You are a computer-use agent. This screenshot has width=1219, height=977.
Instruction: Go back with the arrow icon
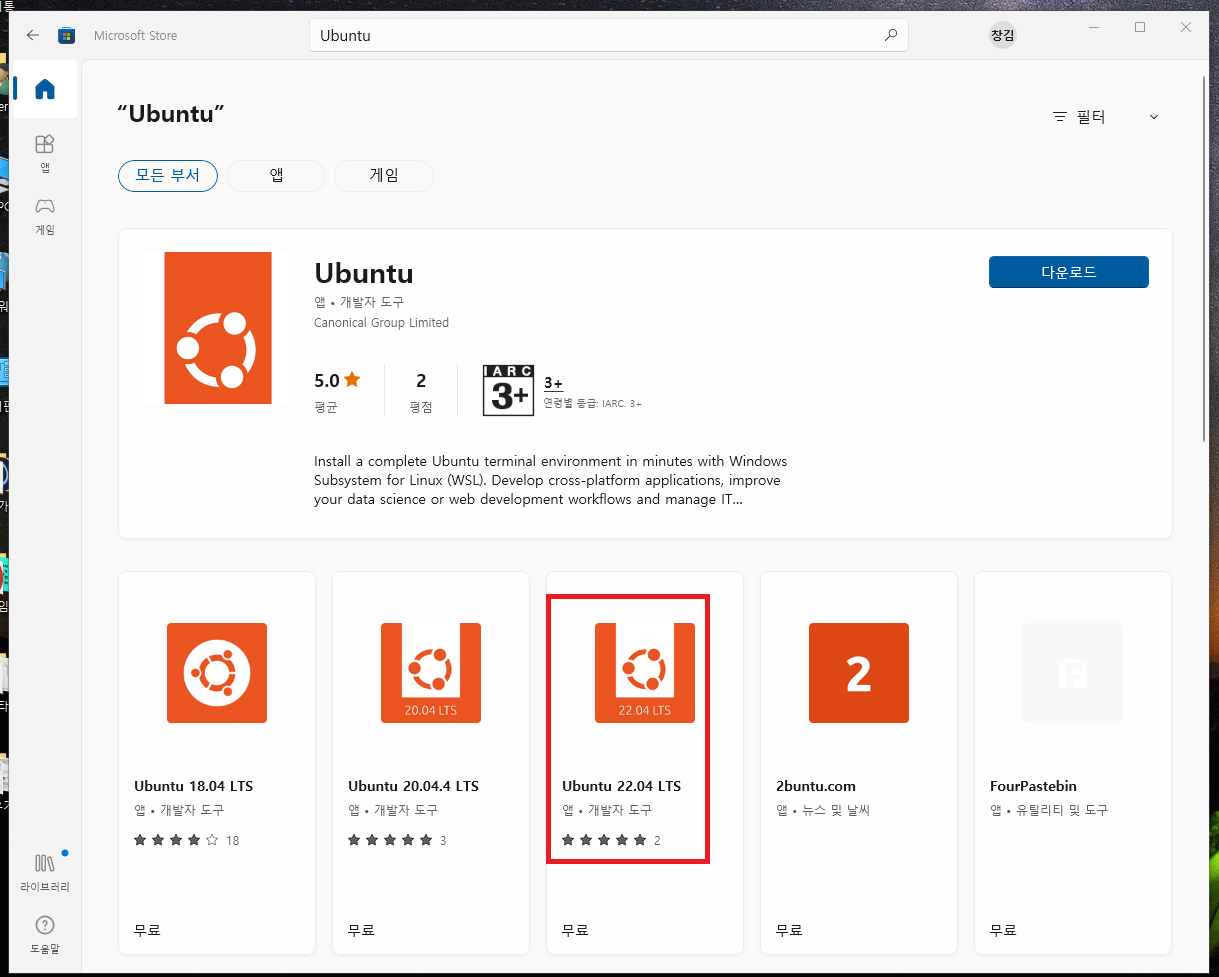point(33,35)
